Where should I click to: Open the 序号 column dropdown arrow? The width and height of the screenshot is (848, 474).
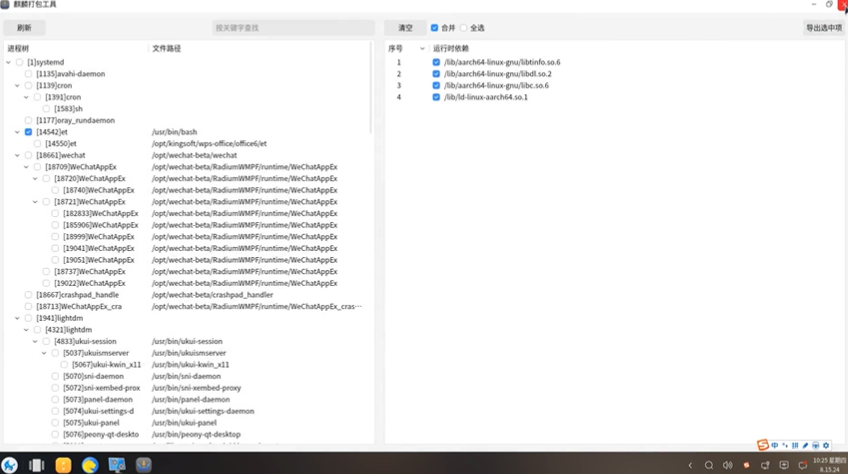point(422,49)
